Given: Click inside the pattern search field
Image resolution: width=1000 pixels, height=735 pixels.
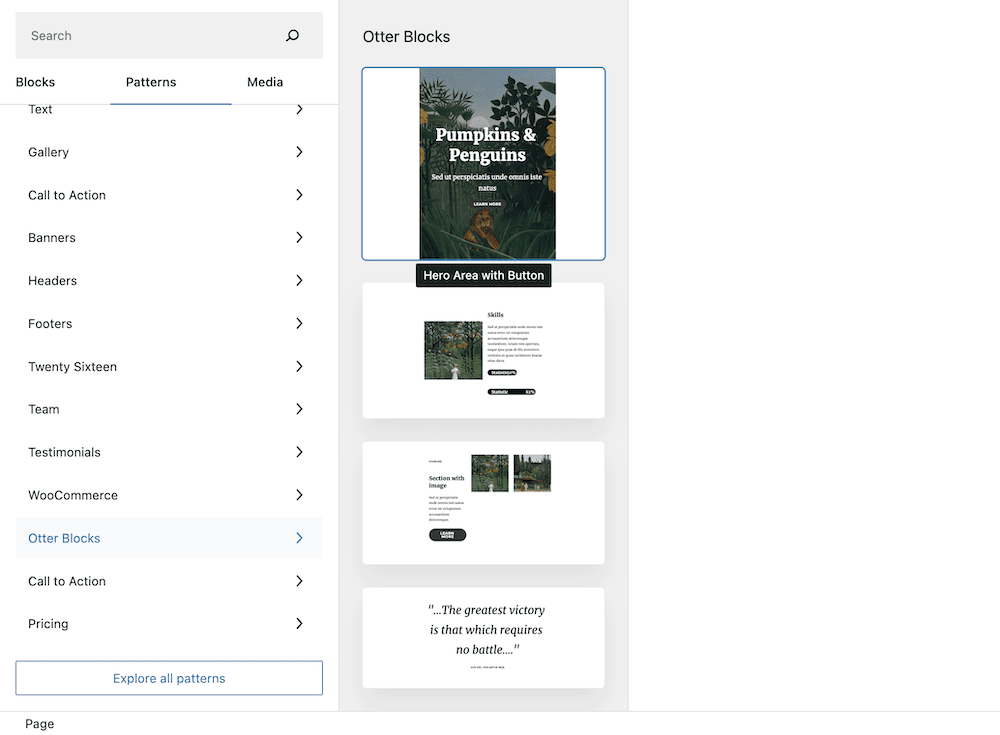Looking at the screenshot, I should point(150,35).
